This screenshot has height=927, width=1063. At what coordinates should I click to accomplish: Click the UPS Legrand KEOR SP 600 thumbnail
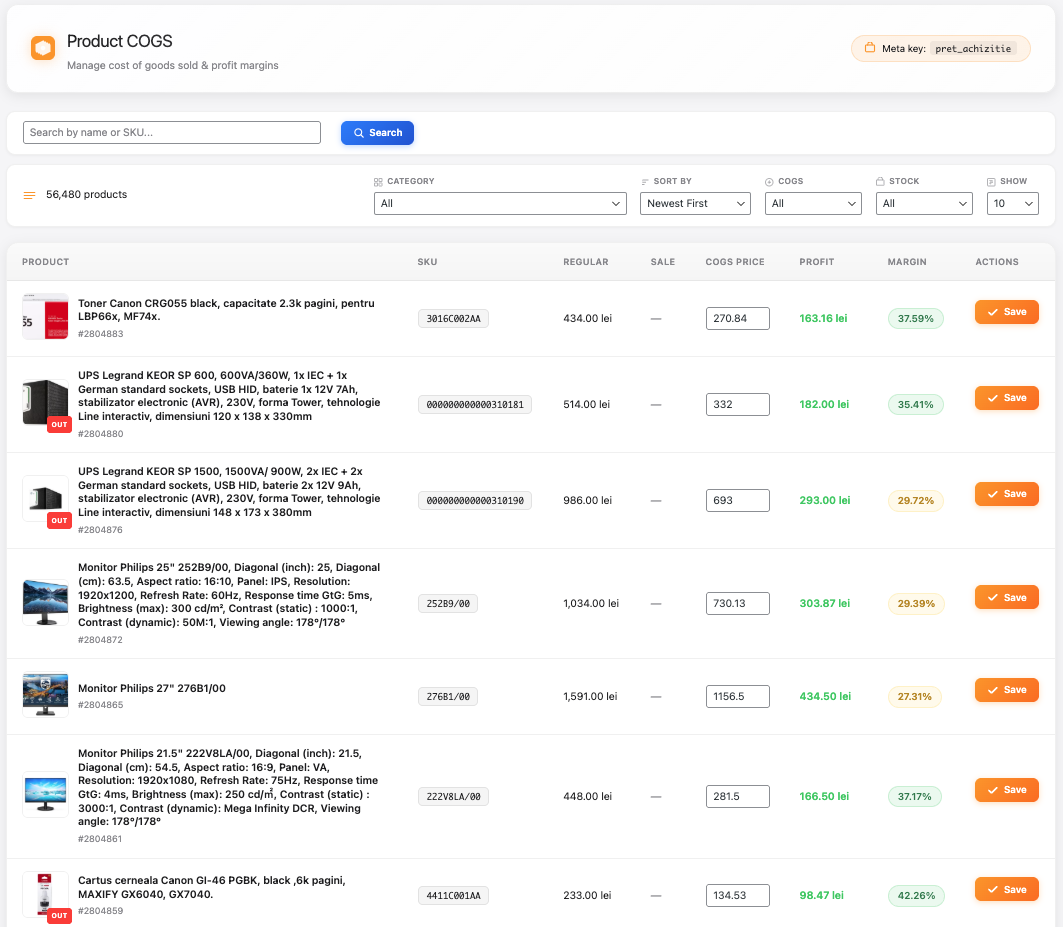(x=45, y=402)
